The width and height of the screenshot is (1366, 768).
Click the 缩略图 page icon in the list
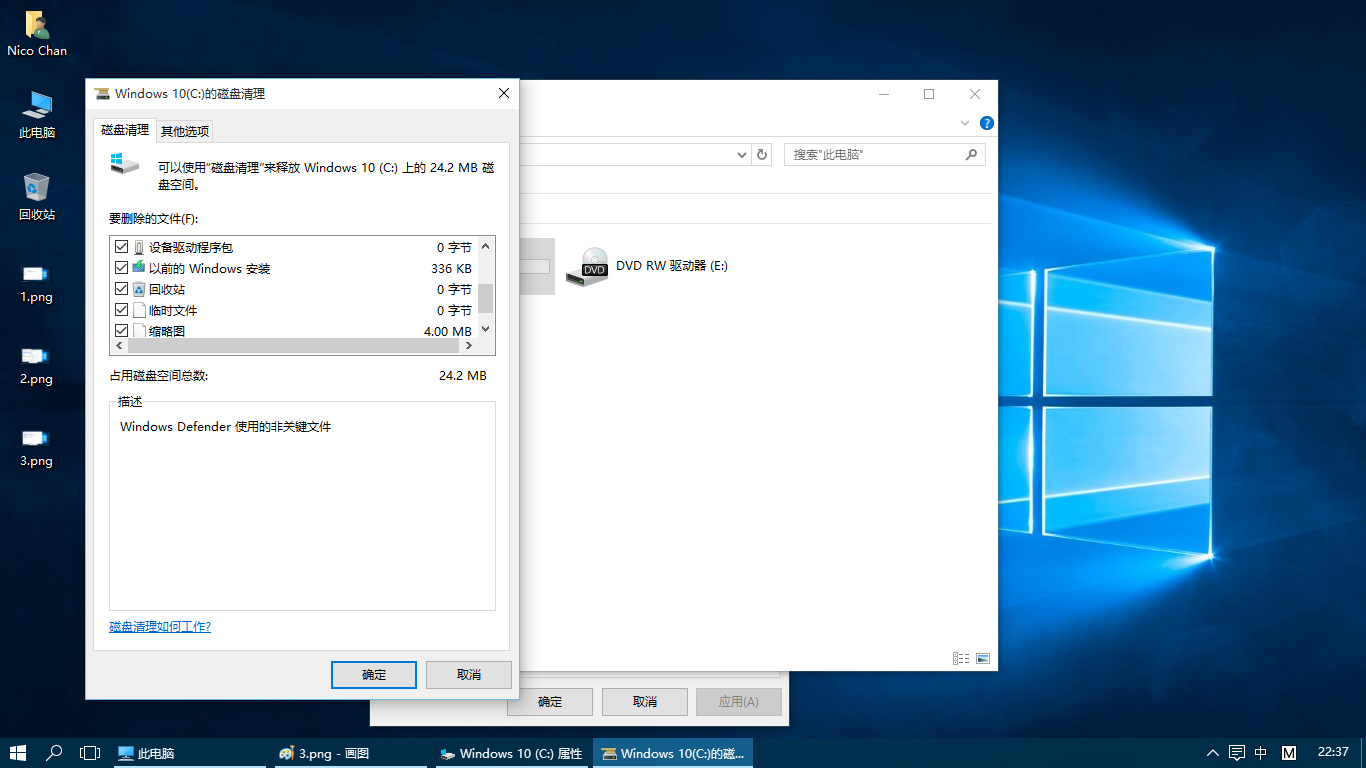point(139,331)
